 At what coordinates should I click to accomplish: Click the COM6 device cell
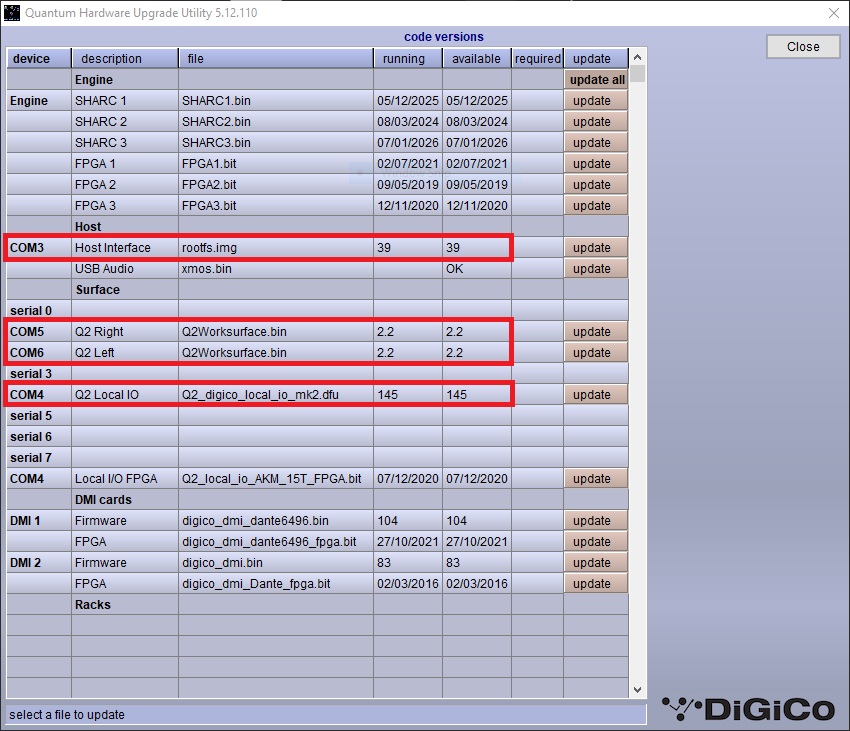coord(38,353)
